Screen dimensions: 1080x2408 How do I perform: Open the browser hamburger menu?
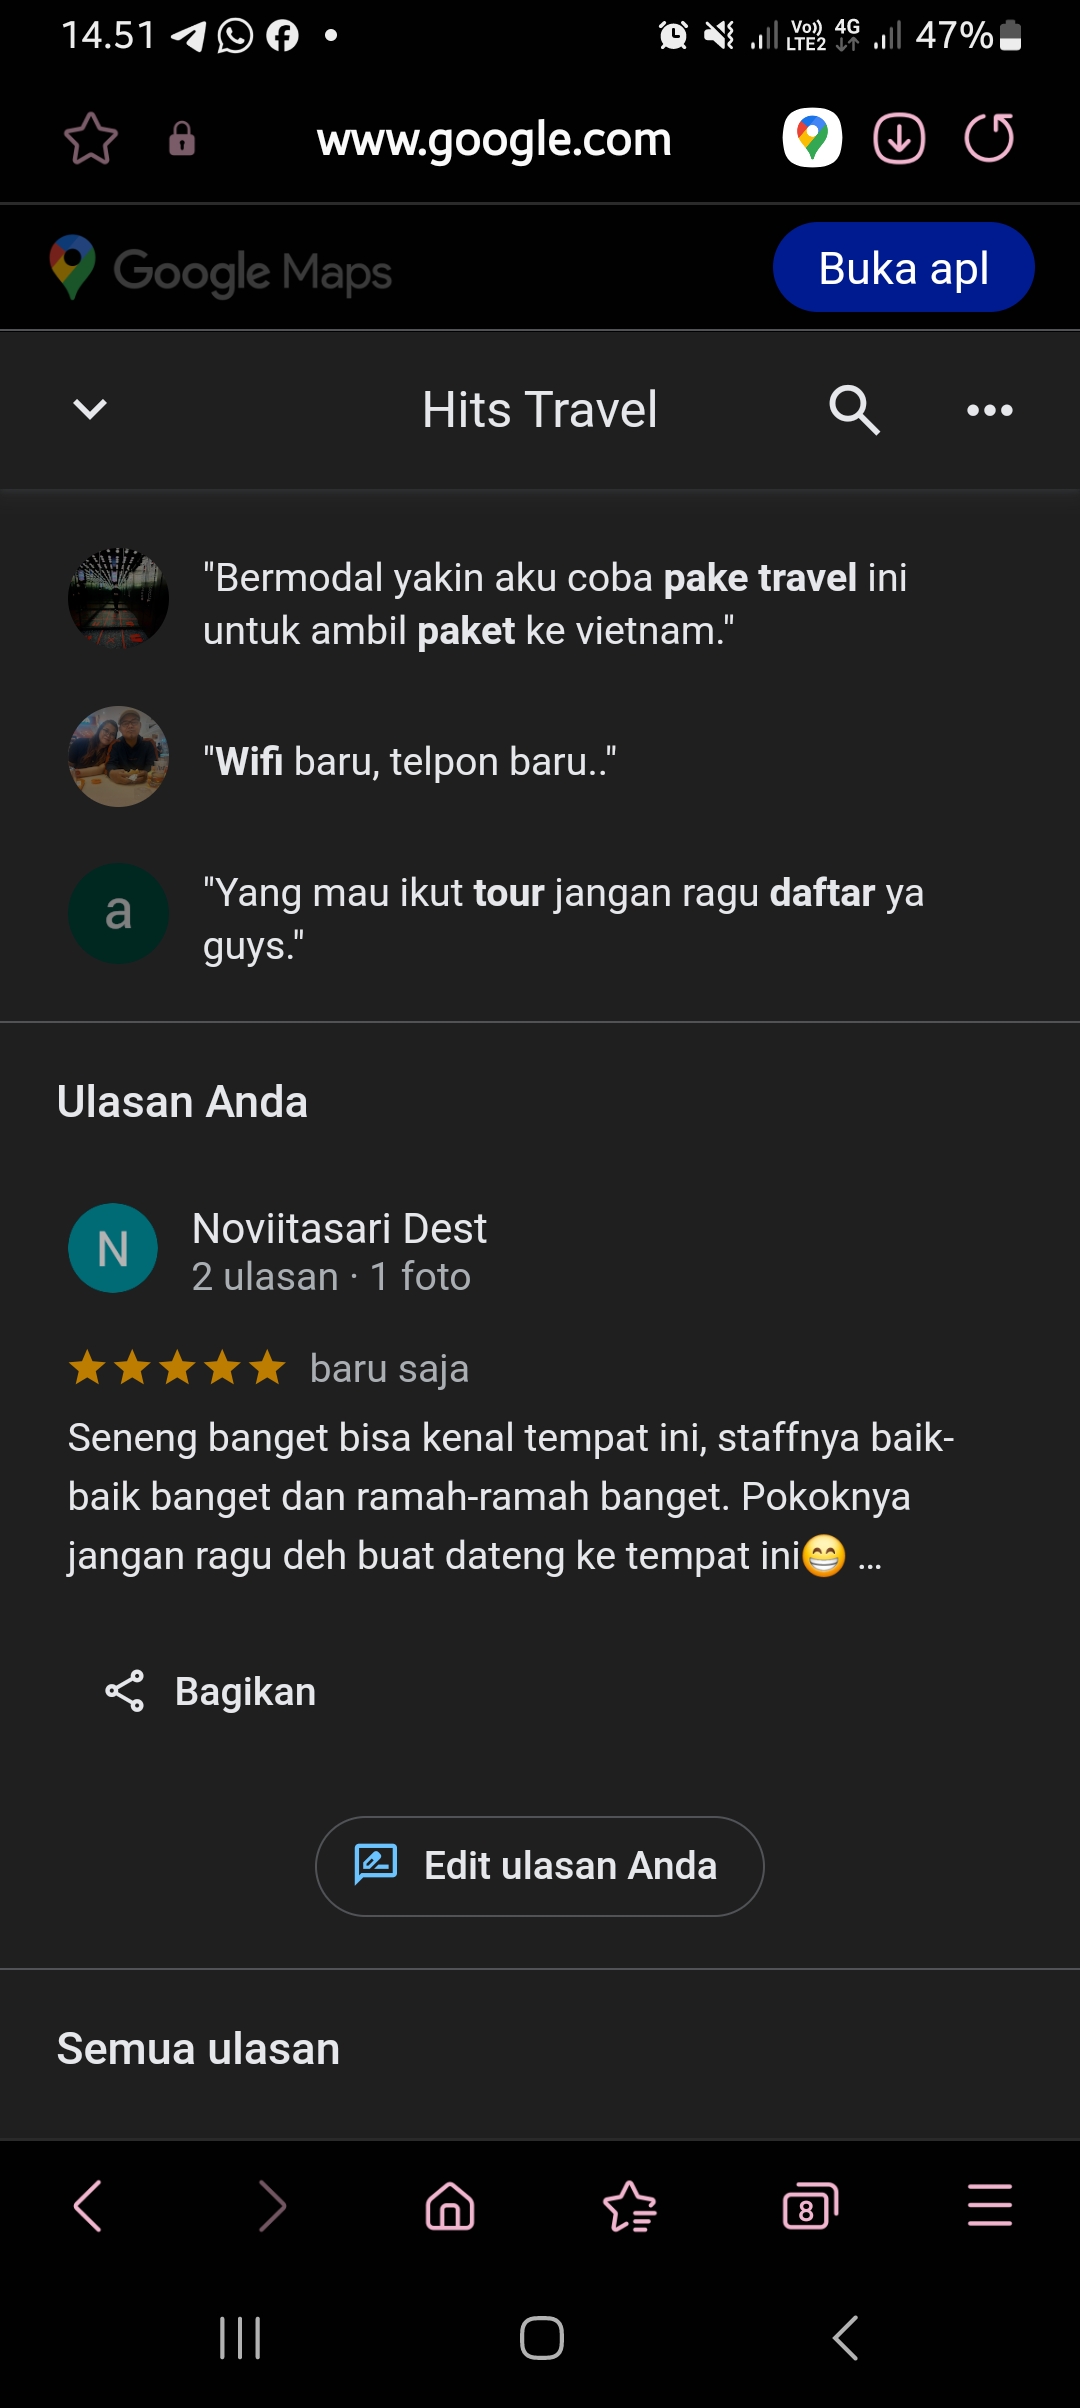click(x=990, y=2205)
